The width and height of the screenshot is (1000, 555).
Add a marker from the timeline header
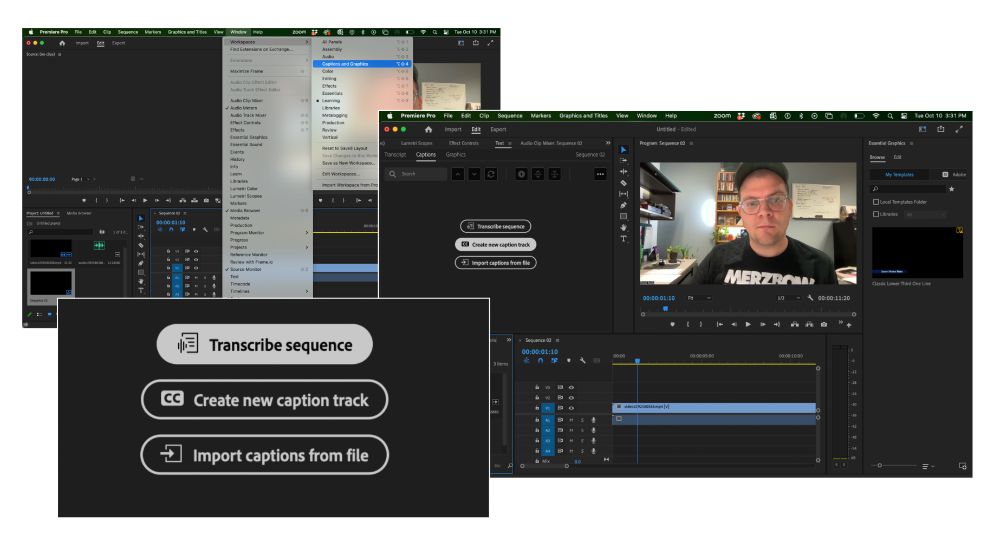(569, 361)
